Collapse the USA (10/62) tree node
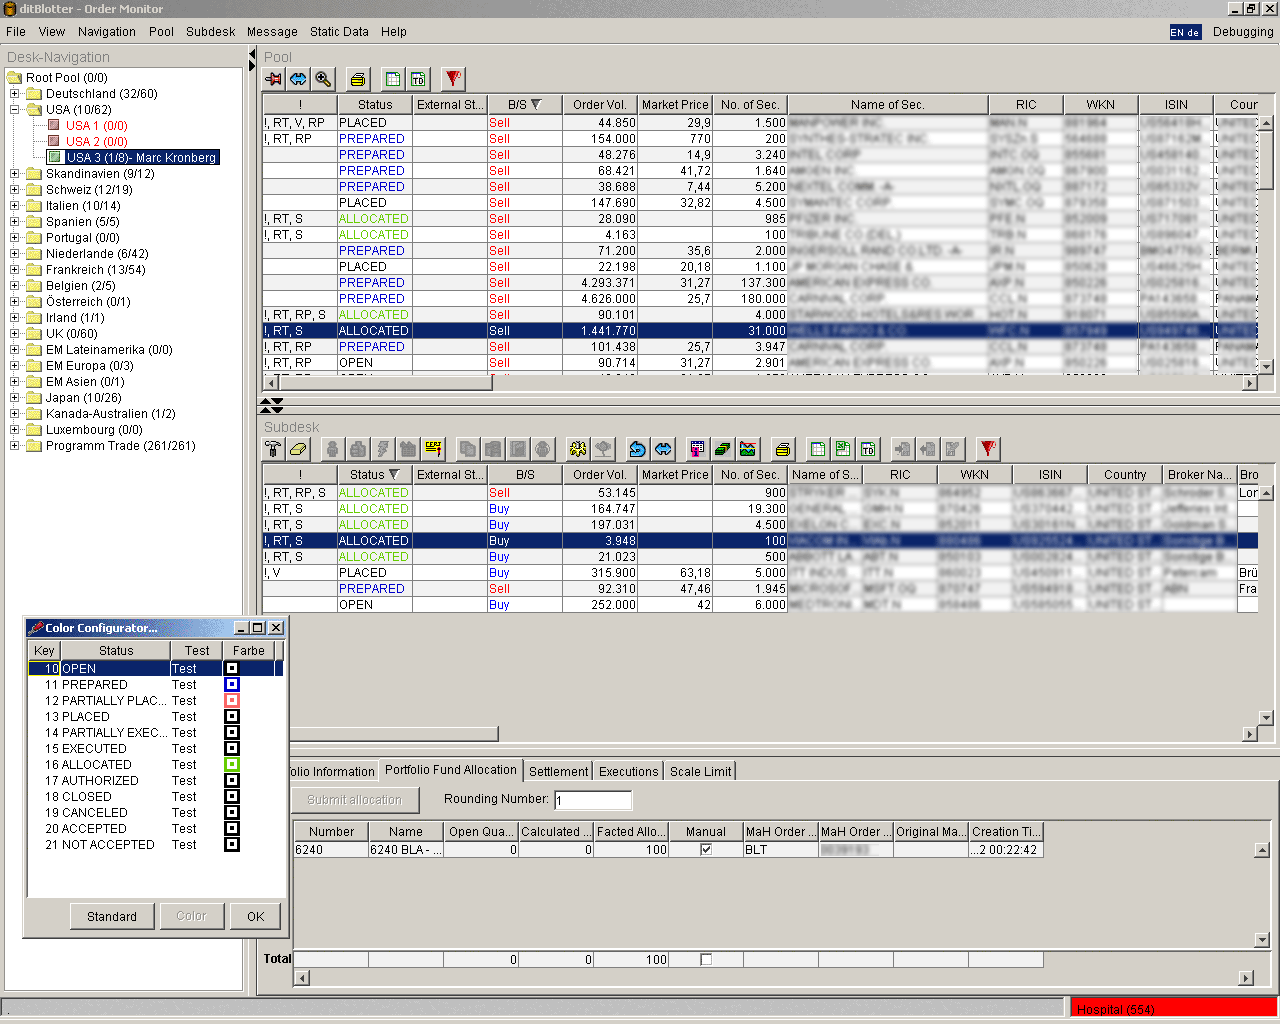The image size is (1280, 1024). (15, 110)
